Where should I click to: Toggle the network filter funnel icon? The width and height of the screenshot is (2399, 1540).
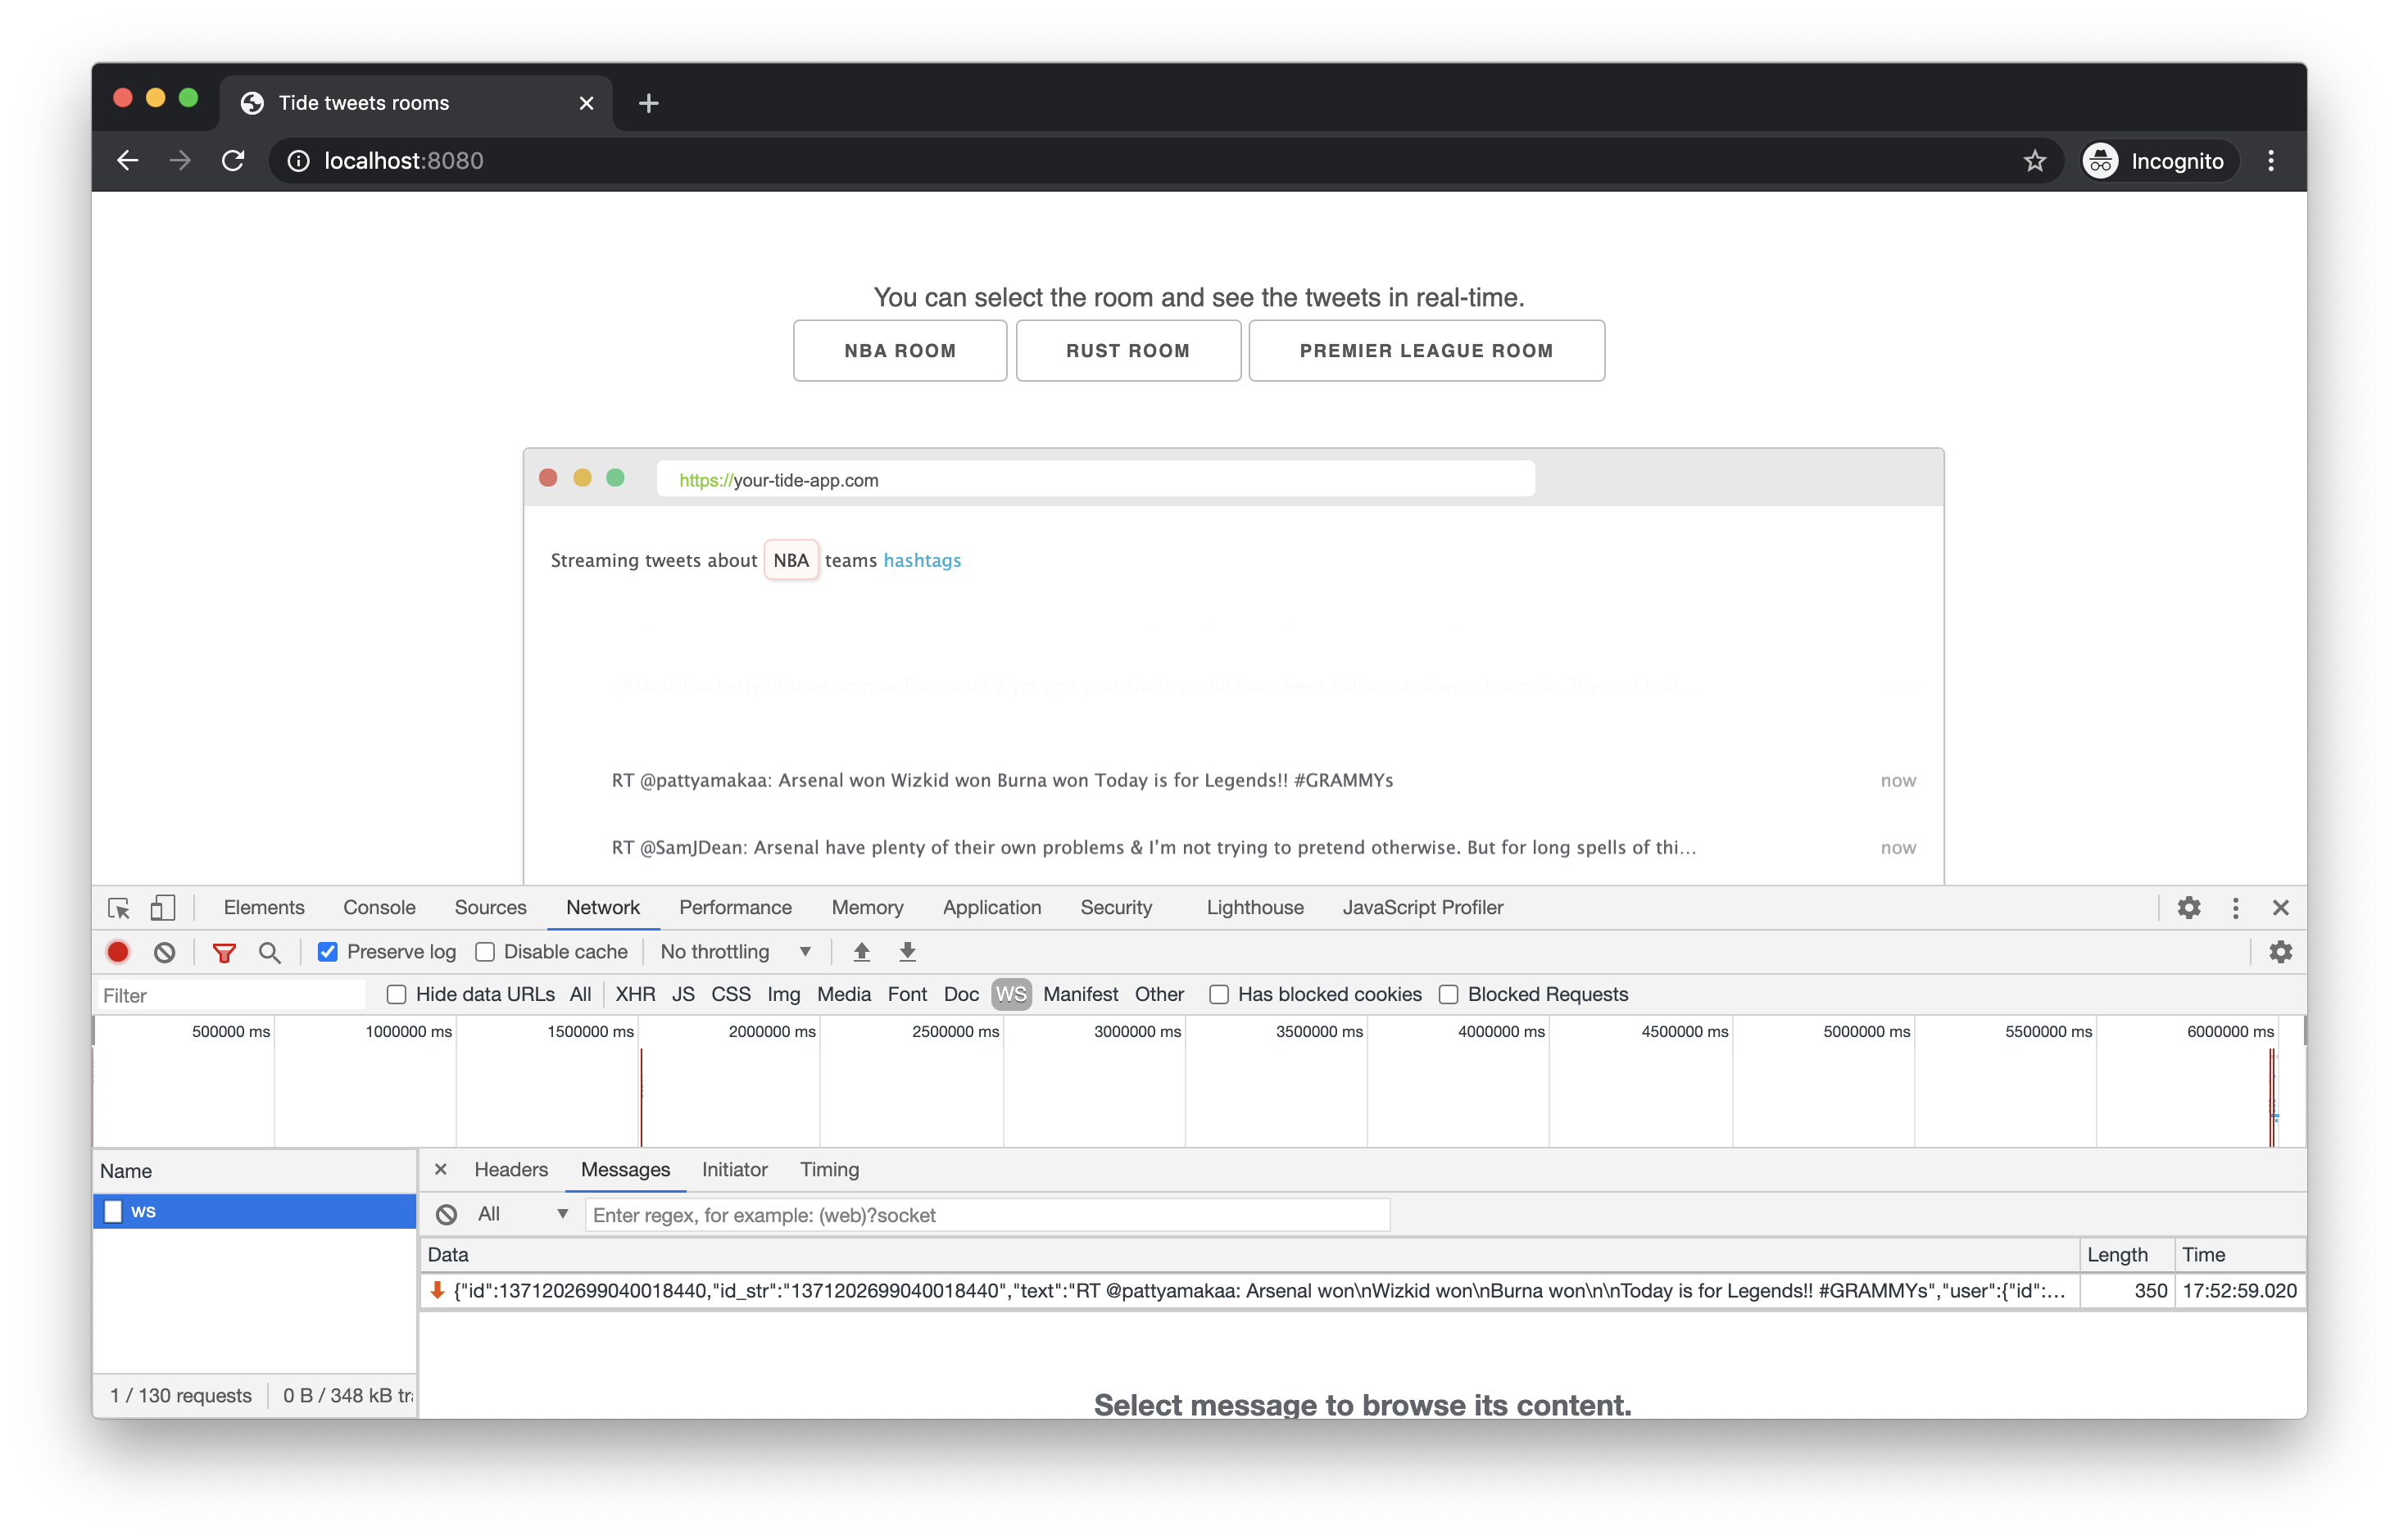click(x=224, y=952)
